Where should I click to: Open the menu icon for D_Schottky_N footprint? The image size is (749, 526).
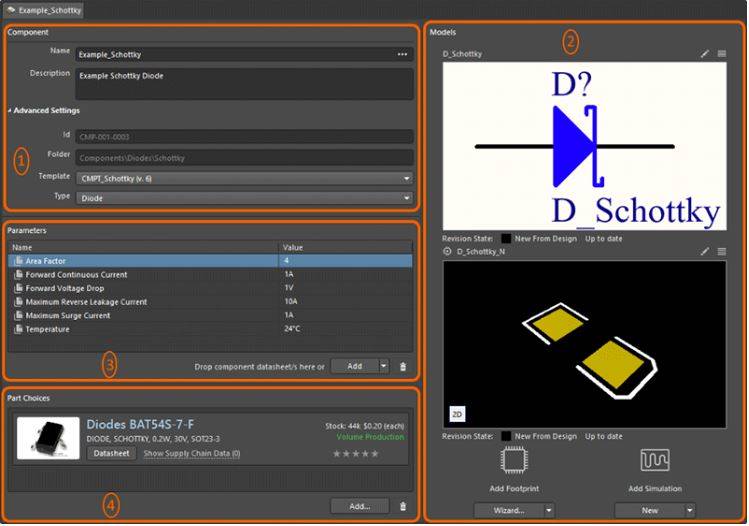click(x=721, y=252)
